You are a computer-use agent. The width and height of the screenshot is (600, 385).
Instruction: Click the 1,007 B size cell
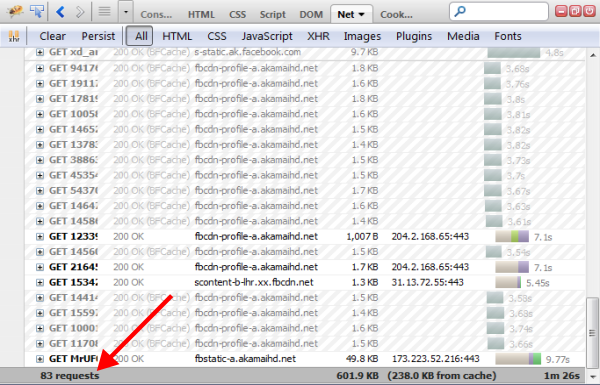coord(362,237)
